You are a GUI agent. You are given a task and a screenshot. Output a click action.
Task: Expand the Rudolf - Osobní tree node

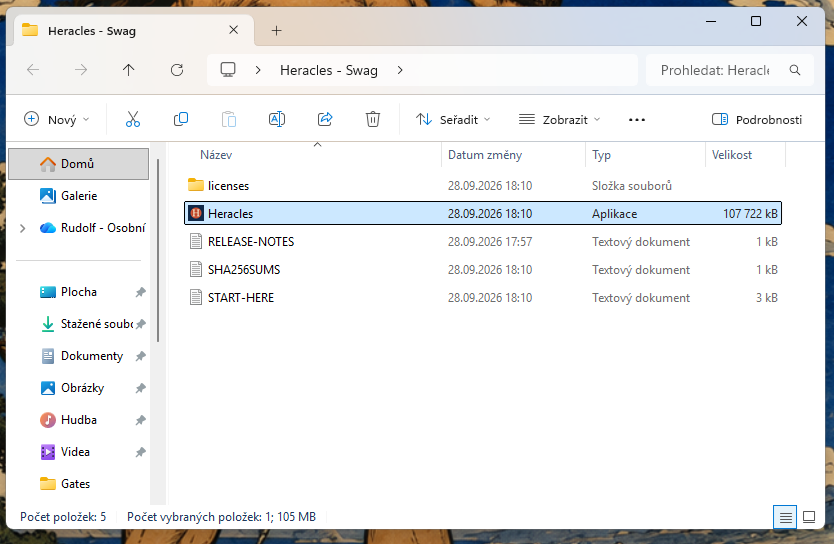tap(22, 228)
